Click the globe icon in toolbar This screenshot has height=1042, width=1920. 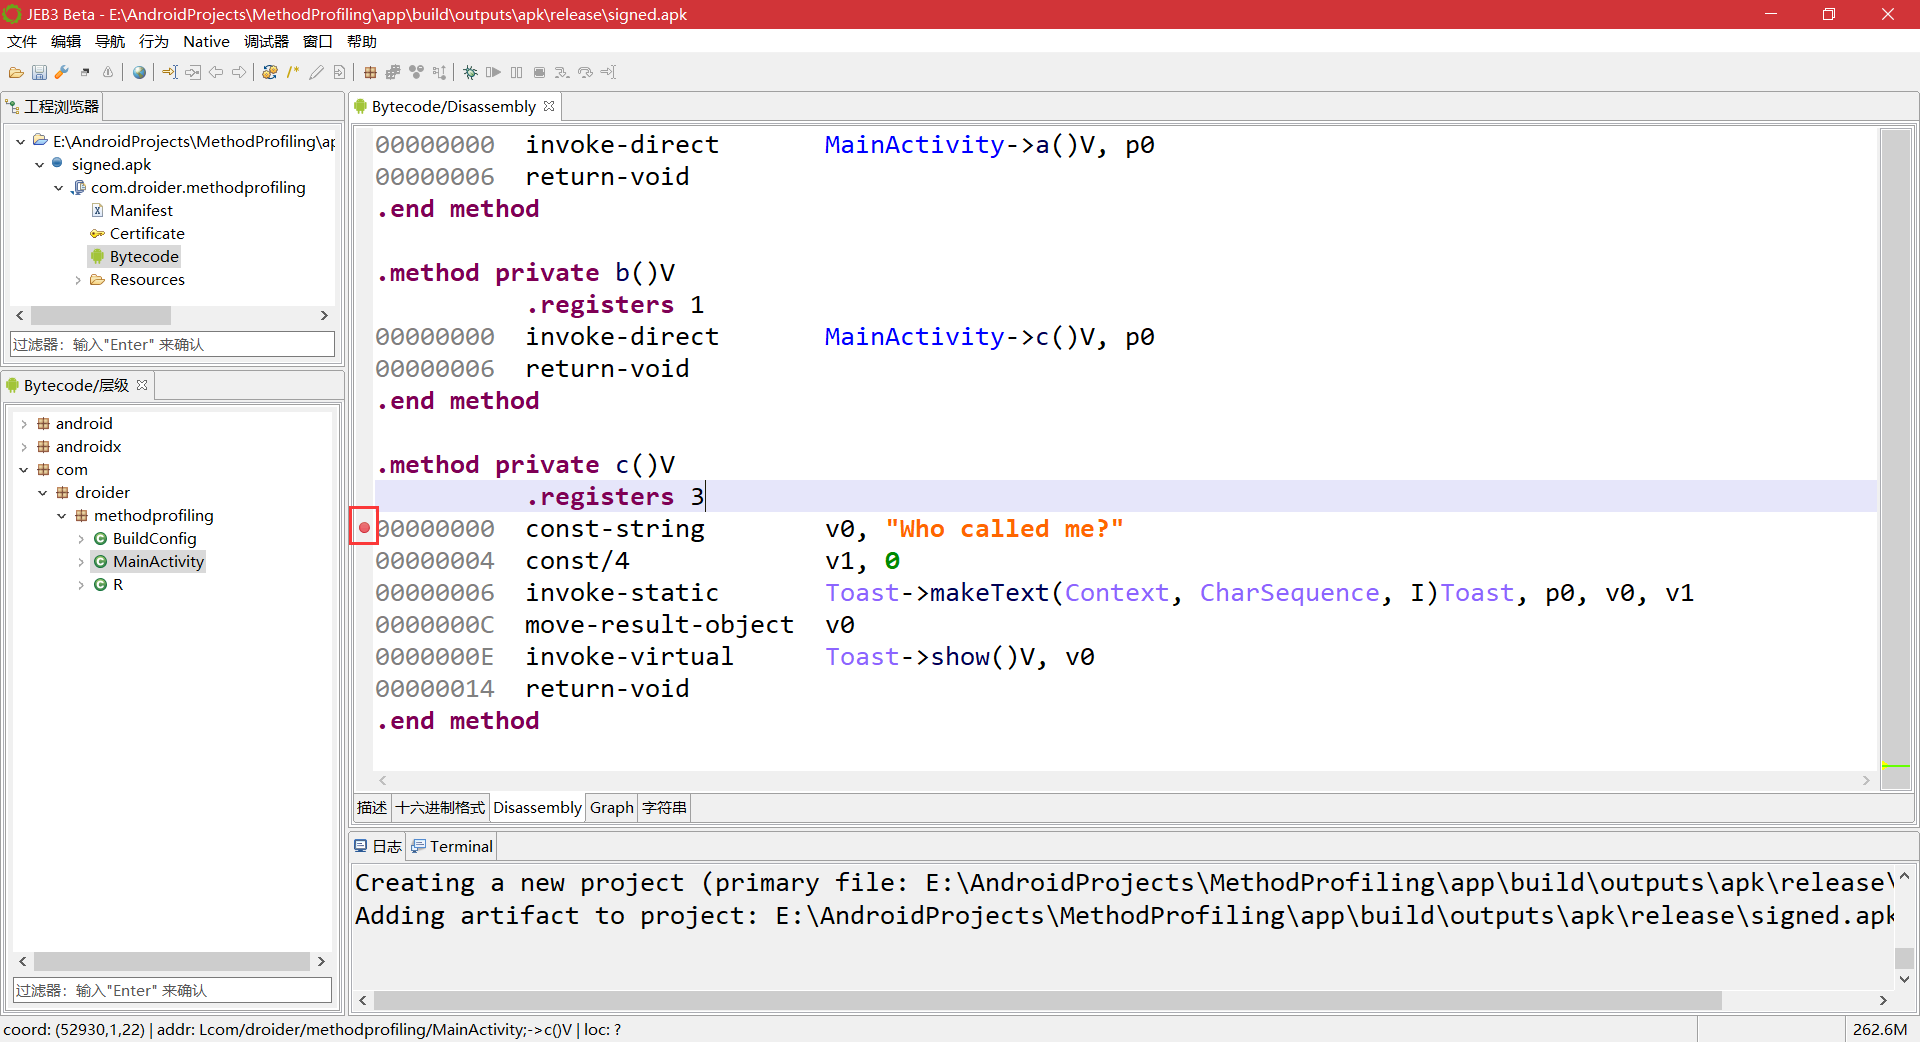[x=139, y=72]
